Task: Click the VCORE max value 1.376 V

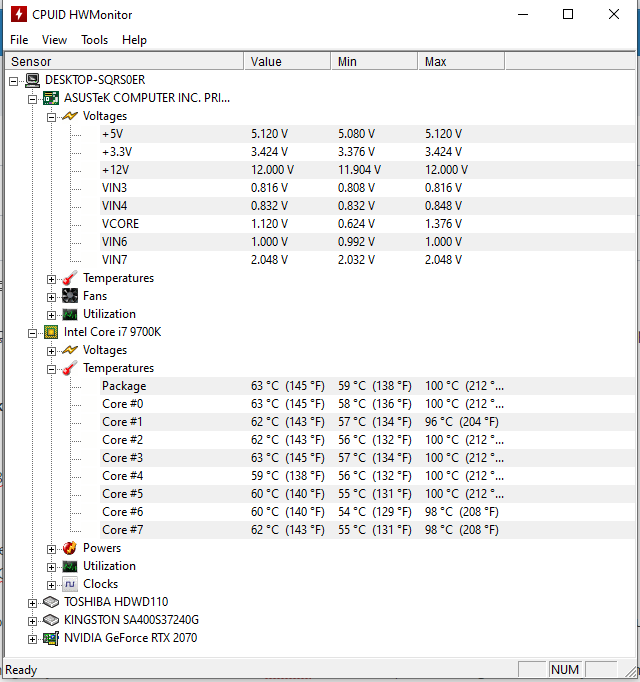Action: pyautogui.click(x=443, y=224)
